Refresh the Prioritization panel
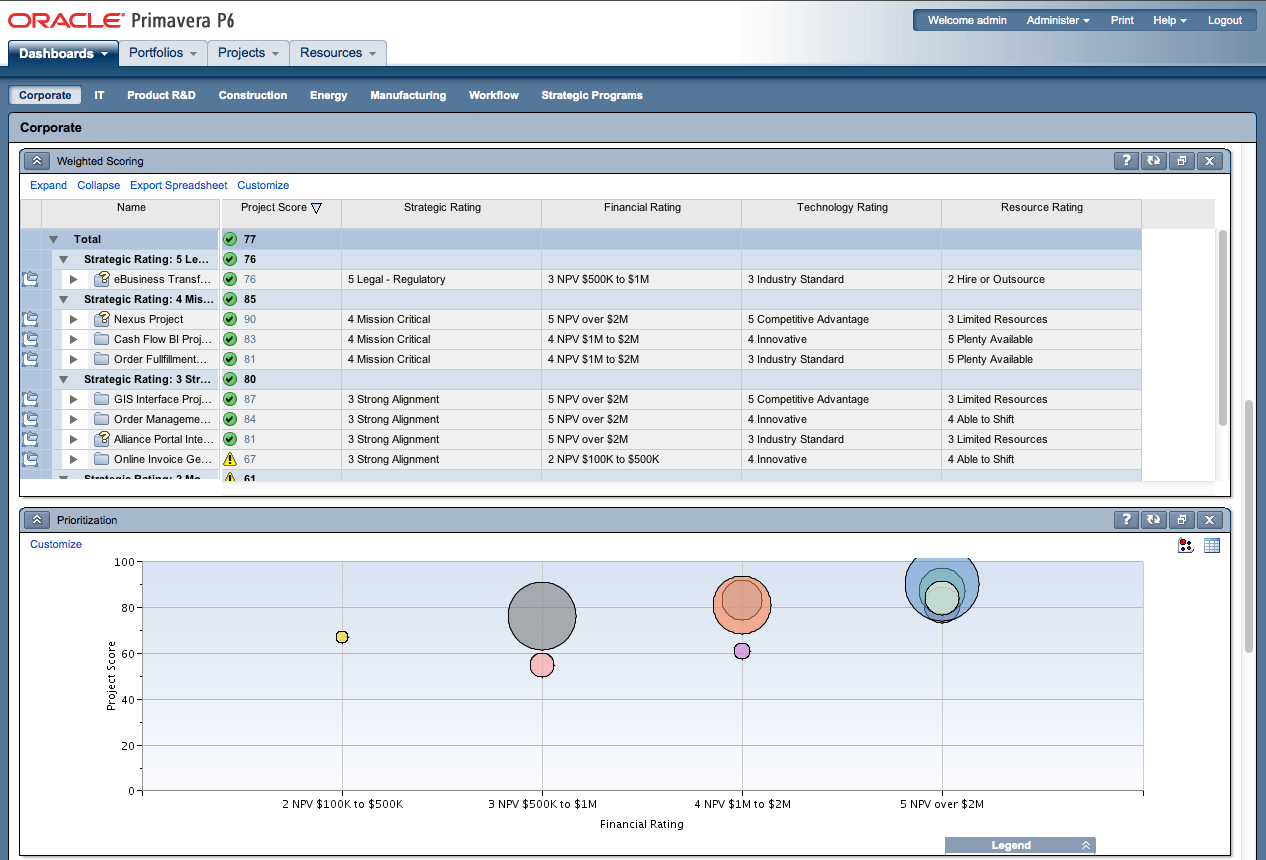The height and width of the screenshot is (860, 1266). (x=1154, y=520)
